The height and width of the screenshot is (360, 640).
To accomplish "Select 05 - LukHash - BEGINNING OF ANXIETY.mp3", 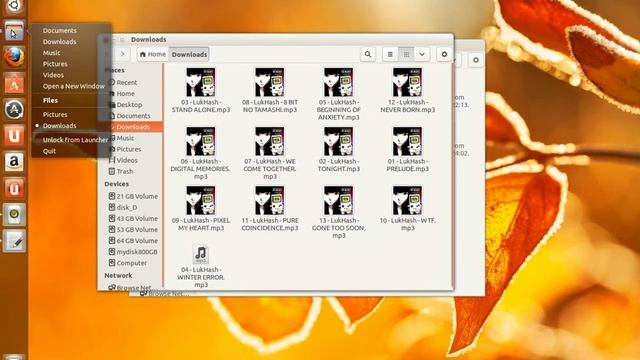I will click(x=338, y=94).
